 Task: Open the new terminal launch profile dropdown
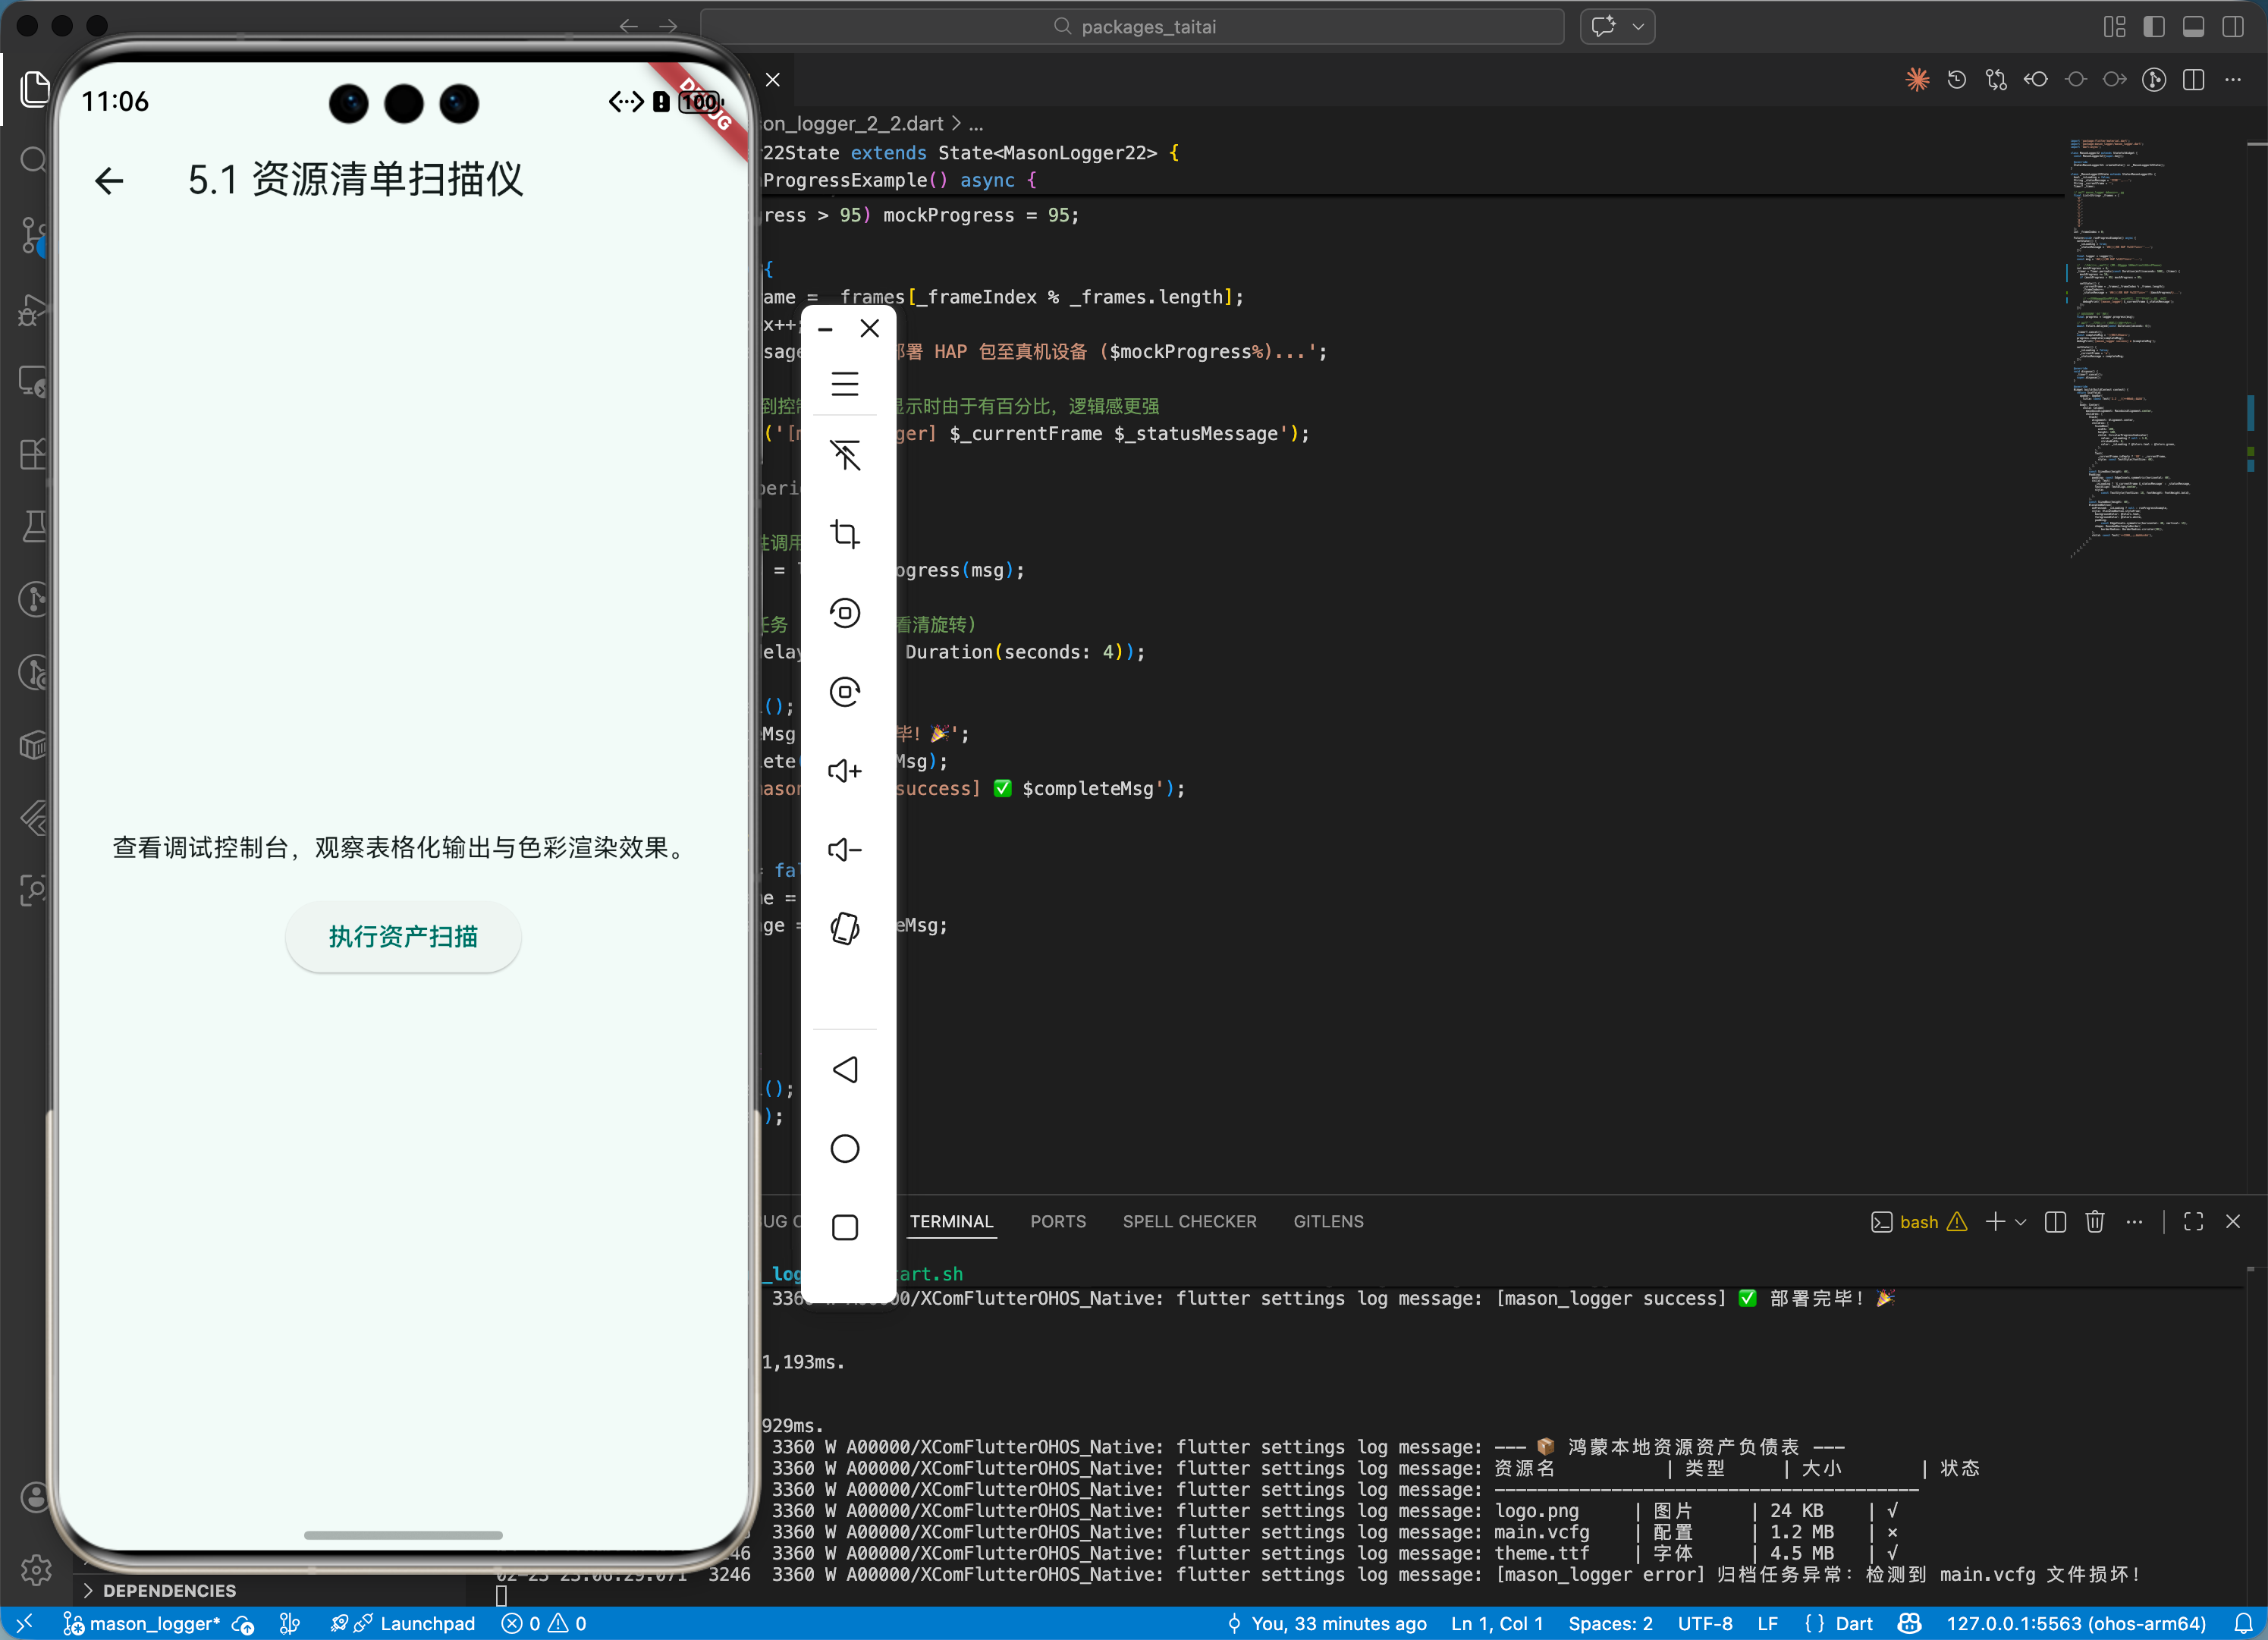coord(2021,1222)
